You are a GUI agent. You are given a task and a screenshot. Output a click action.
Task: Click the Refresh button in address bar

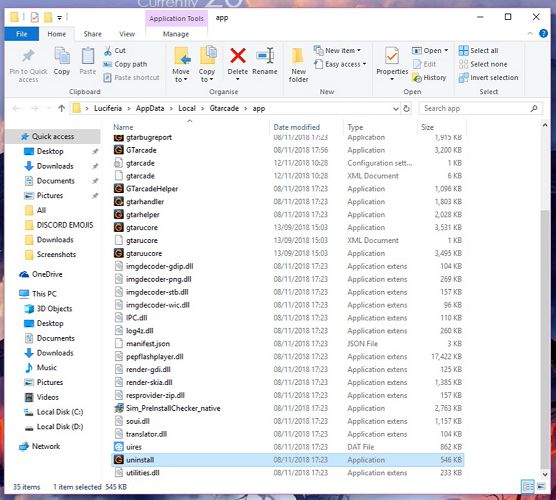tap(406, 109)
